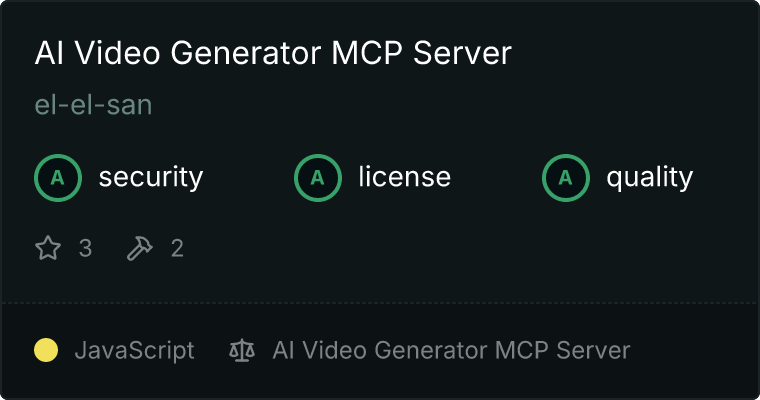Screen dimensions: 760x400
Task: Click the letter A inside the security badge
Action: [x=58, y=178]
